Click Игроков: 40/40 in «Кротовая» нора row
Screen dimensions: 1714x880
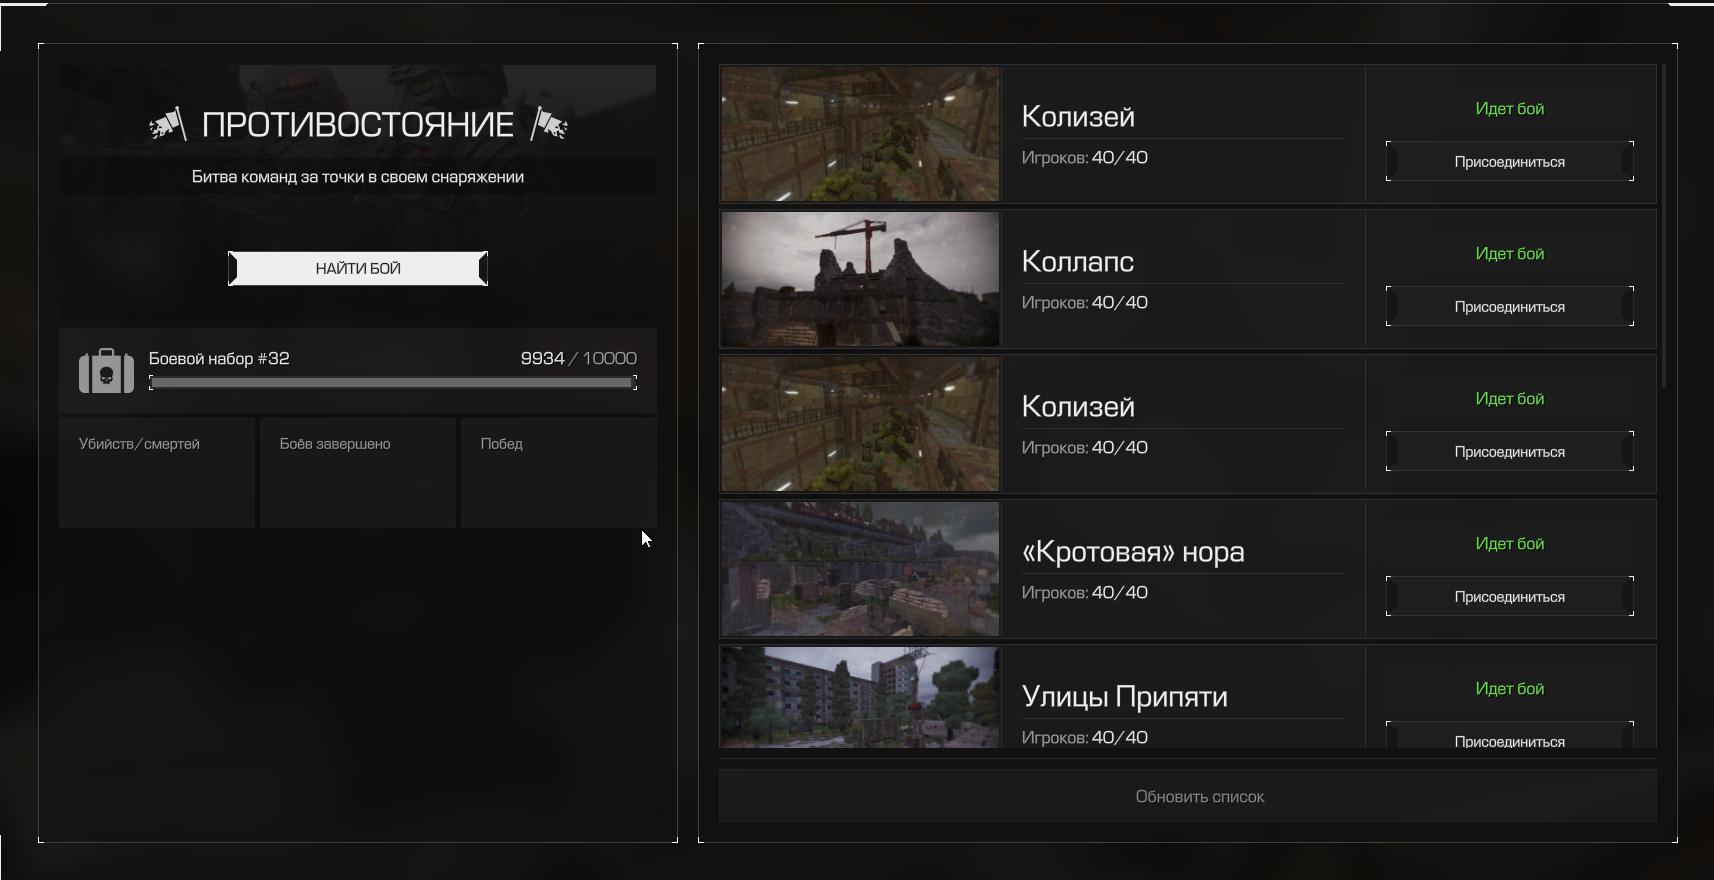point(1085,592)
